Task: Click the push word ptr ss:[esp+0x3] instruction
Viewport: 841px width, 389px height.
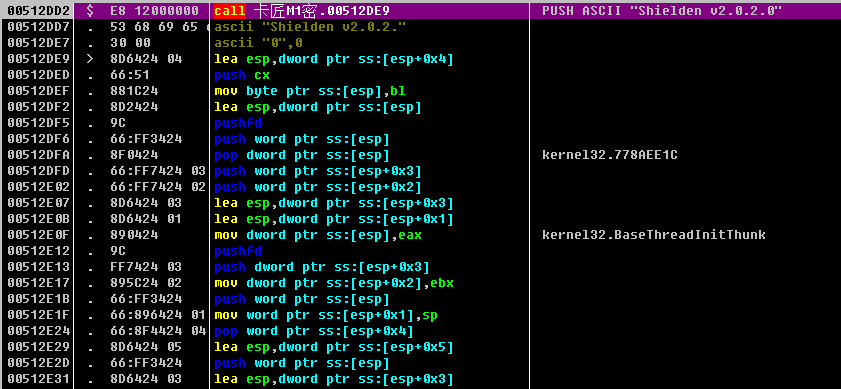Action: (318, 171)
